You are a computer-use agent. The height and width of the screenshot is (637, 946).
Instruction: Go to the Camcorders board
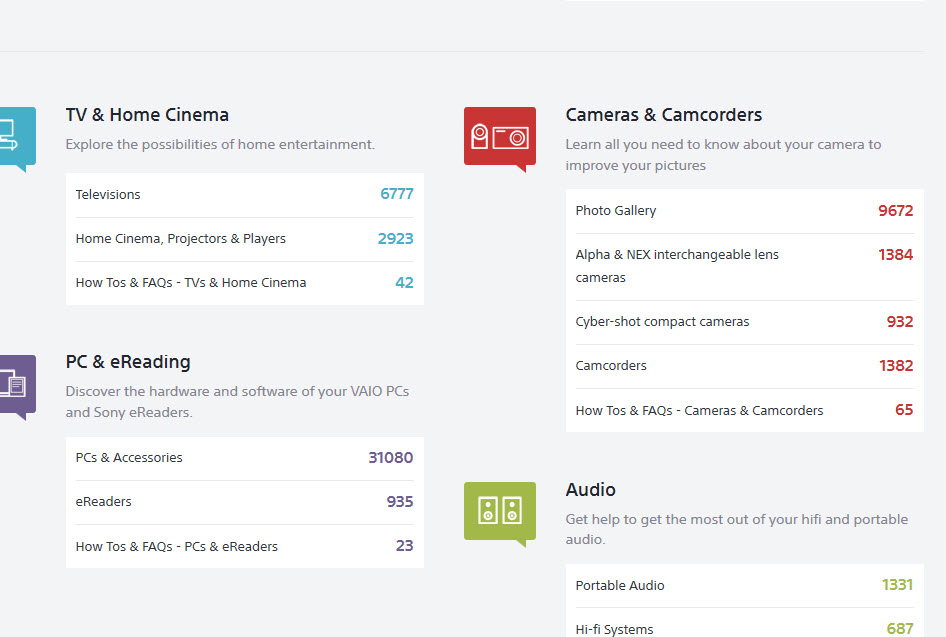(611, 366)
